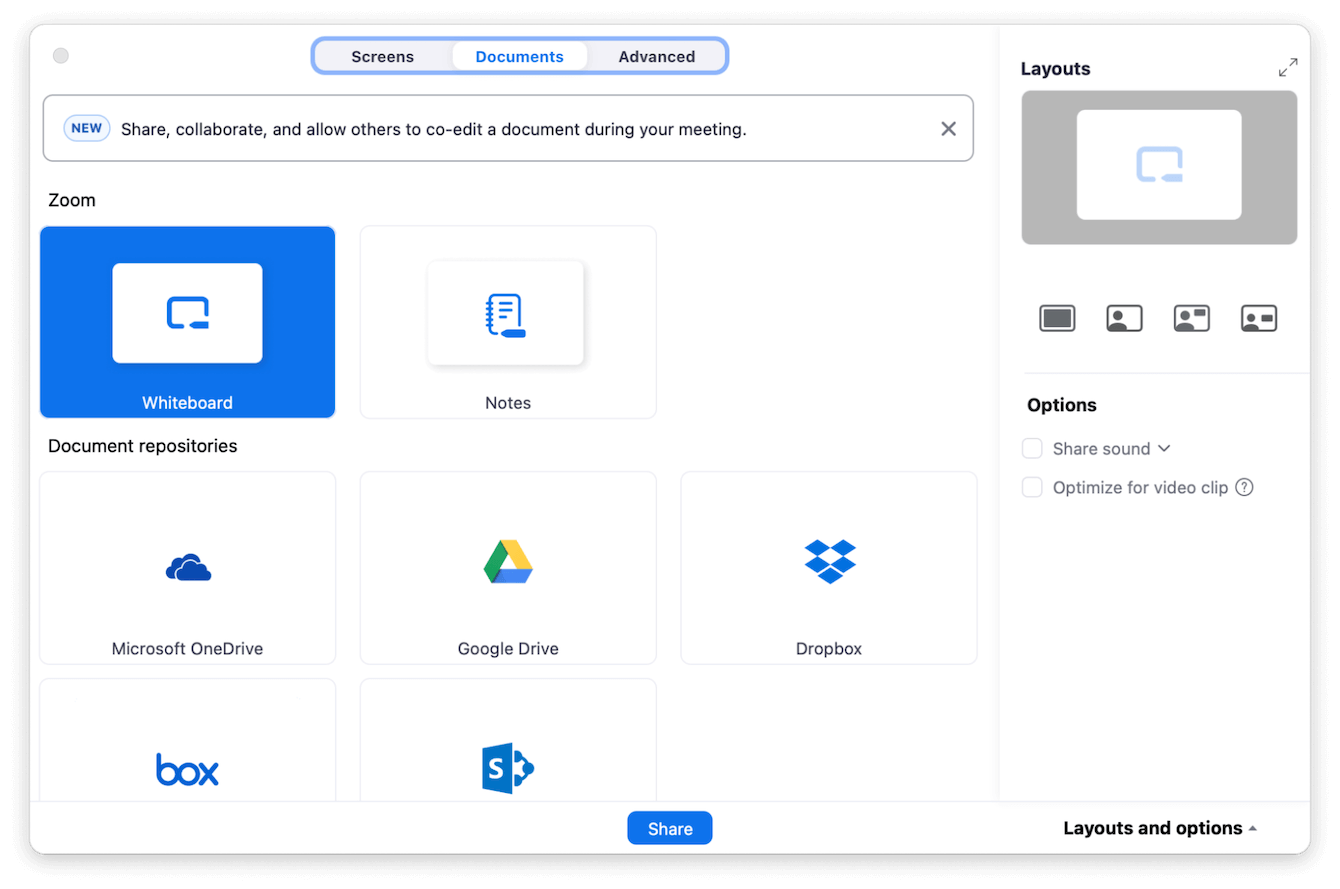Viewport: 1340px width, 889px height.
Task: Switch to the Advanced tab
Action: coord(656,57)
